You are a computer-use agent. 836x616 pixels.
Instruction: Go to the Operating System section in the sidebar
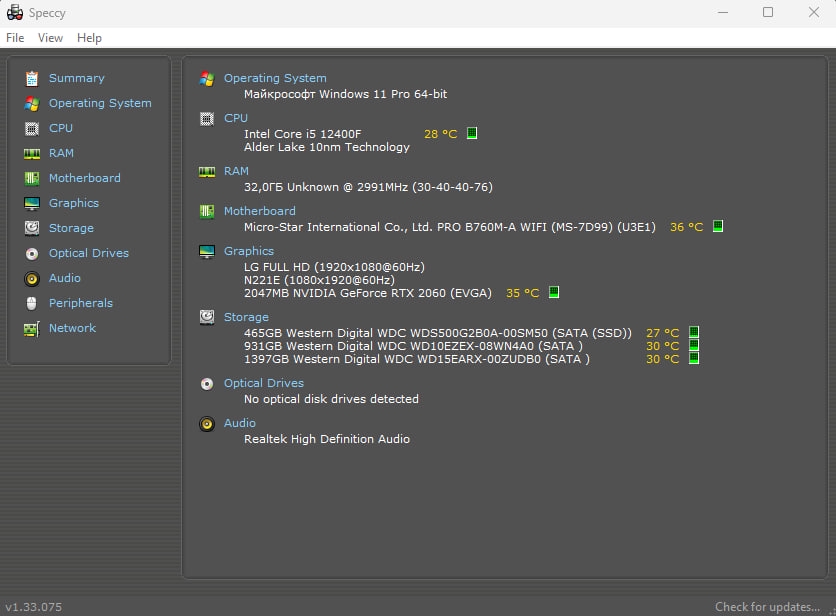click(x=100, y=103)
